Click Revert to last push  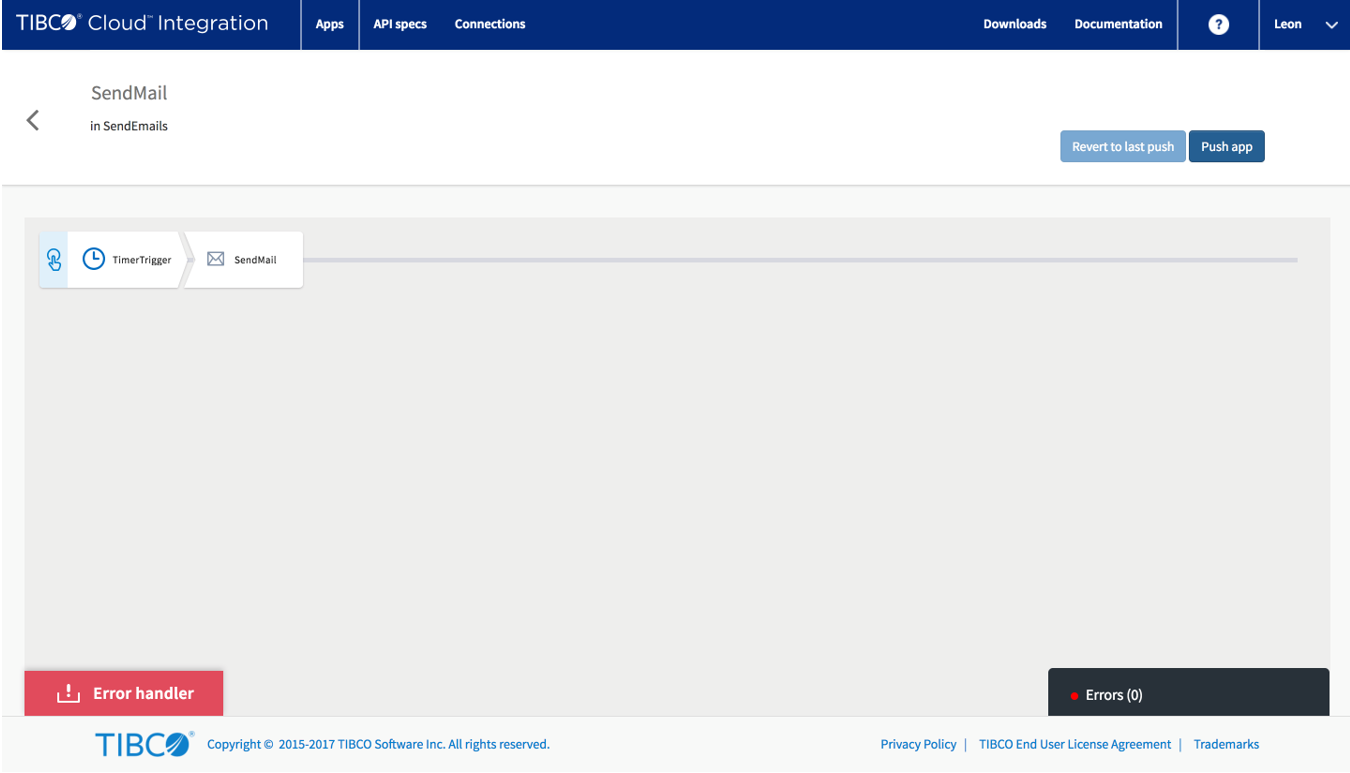(1123, 147)
